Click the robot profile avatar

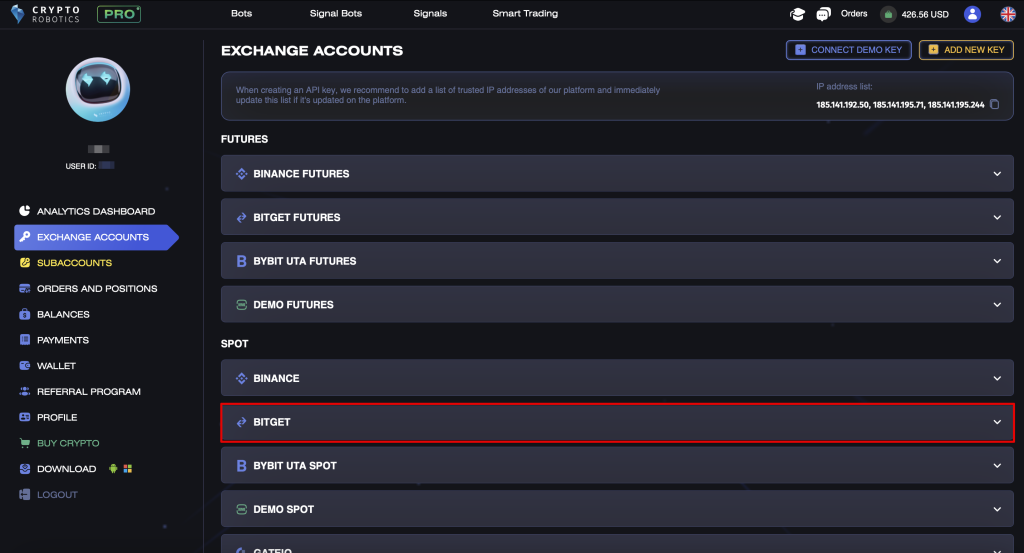click(98, 89)
